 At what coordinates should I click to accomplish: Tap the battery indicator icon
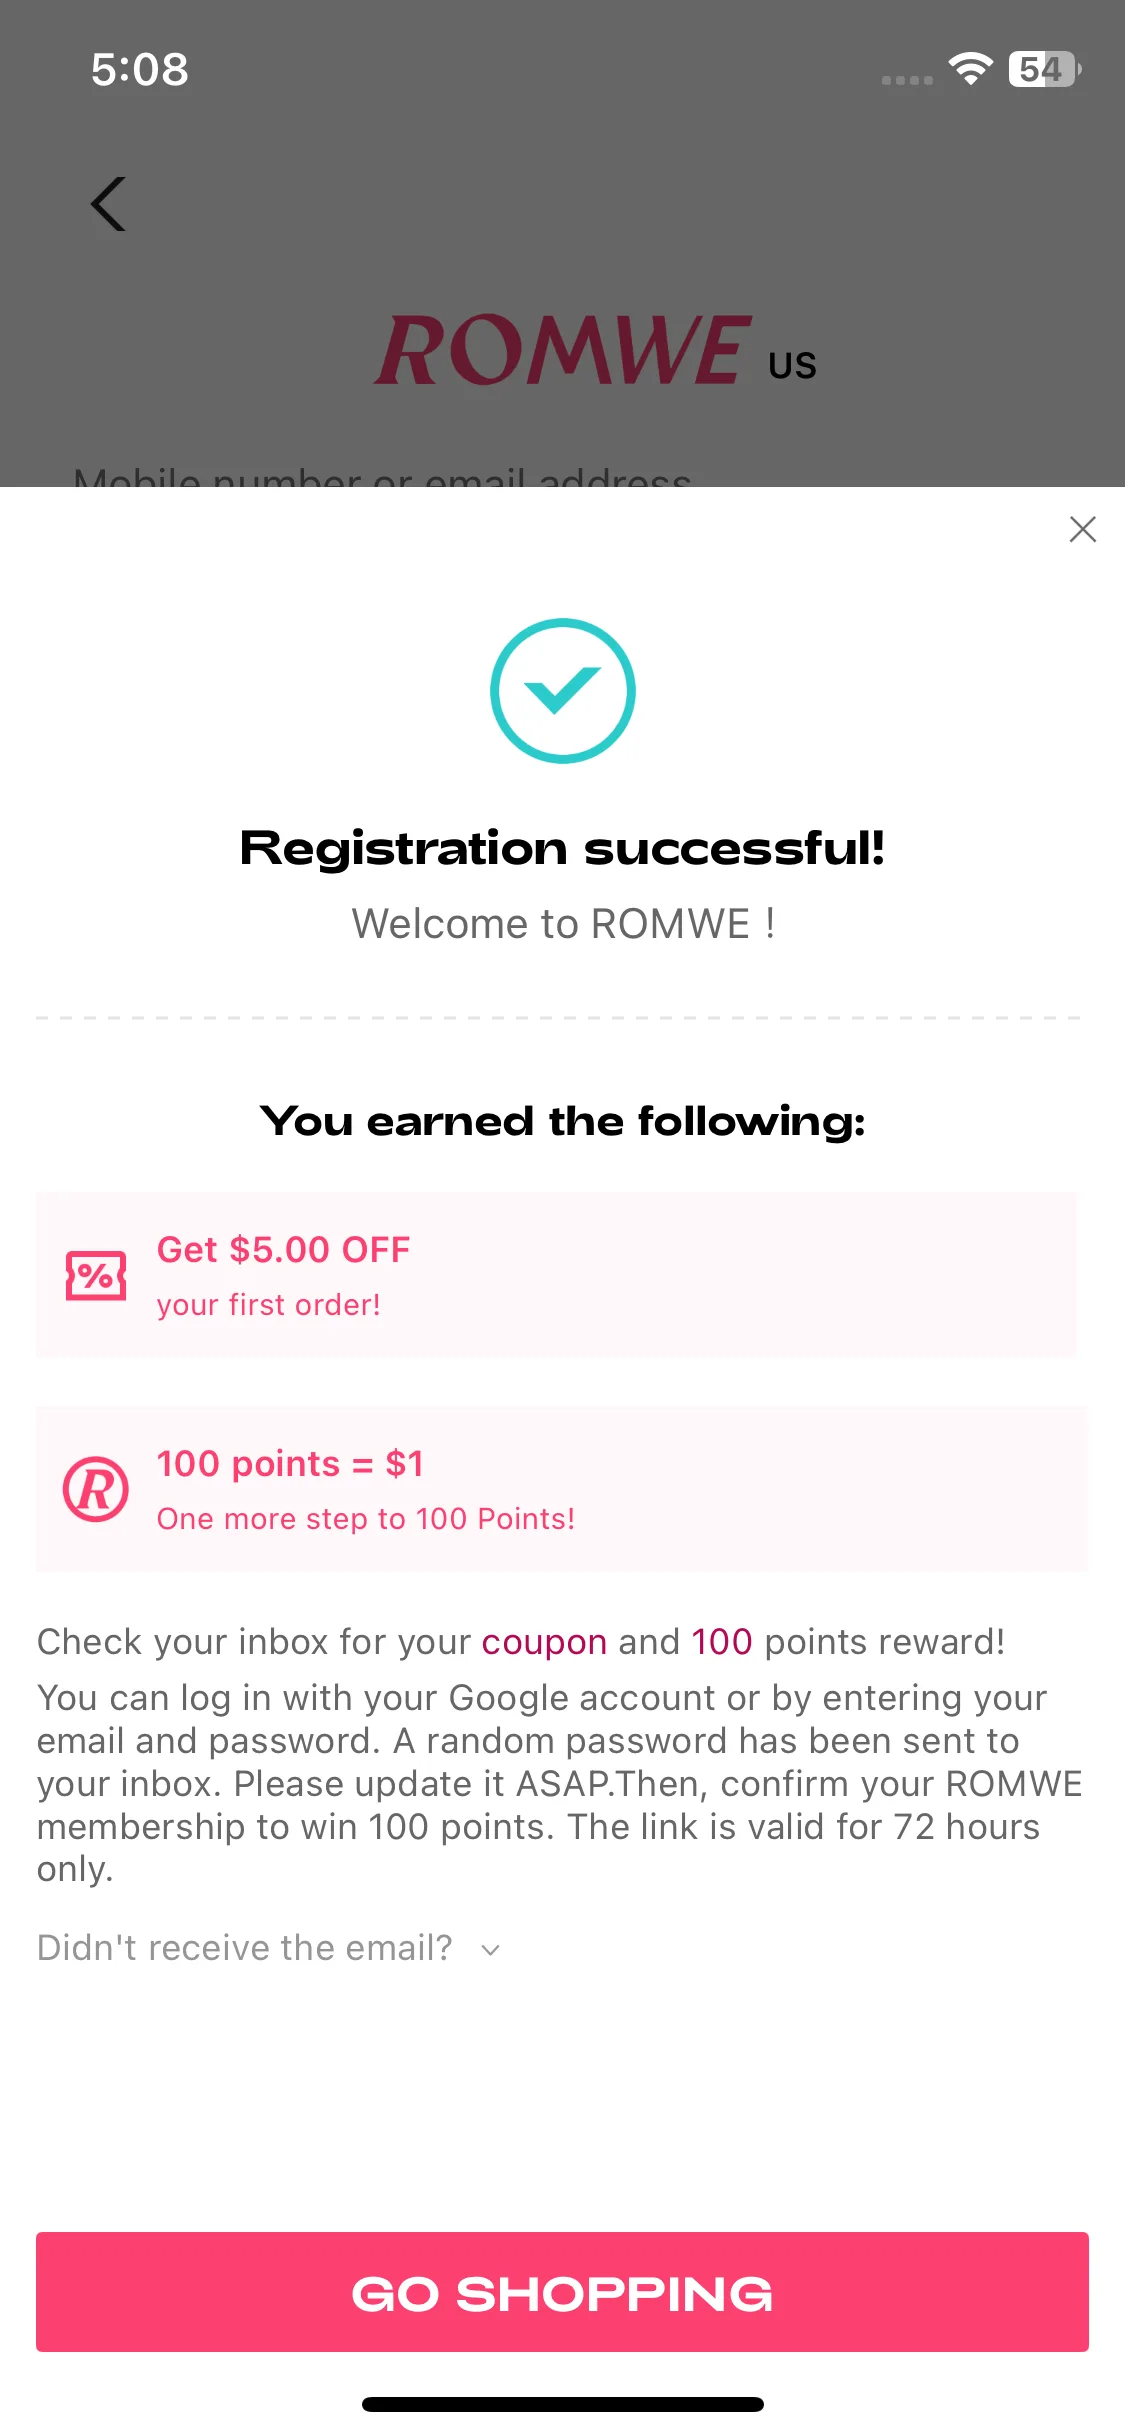tap(1045, 69)
